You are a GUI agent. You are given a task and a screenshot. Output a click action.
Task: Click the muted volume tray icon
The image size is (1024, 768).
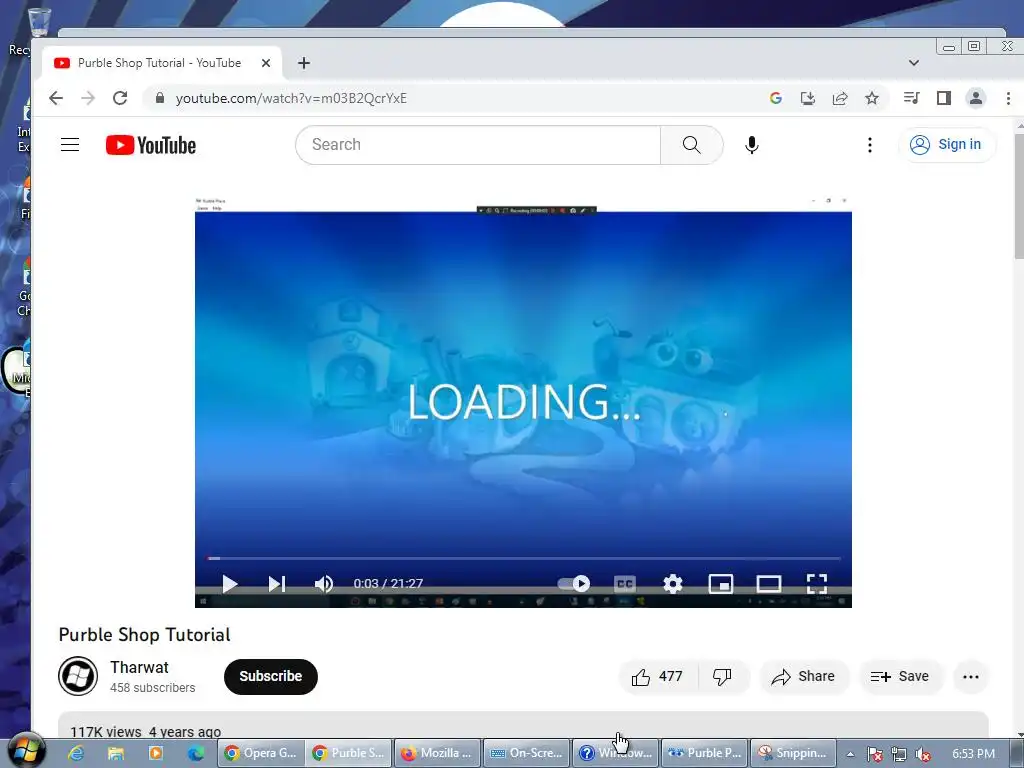(923, 754)
